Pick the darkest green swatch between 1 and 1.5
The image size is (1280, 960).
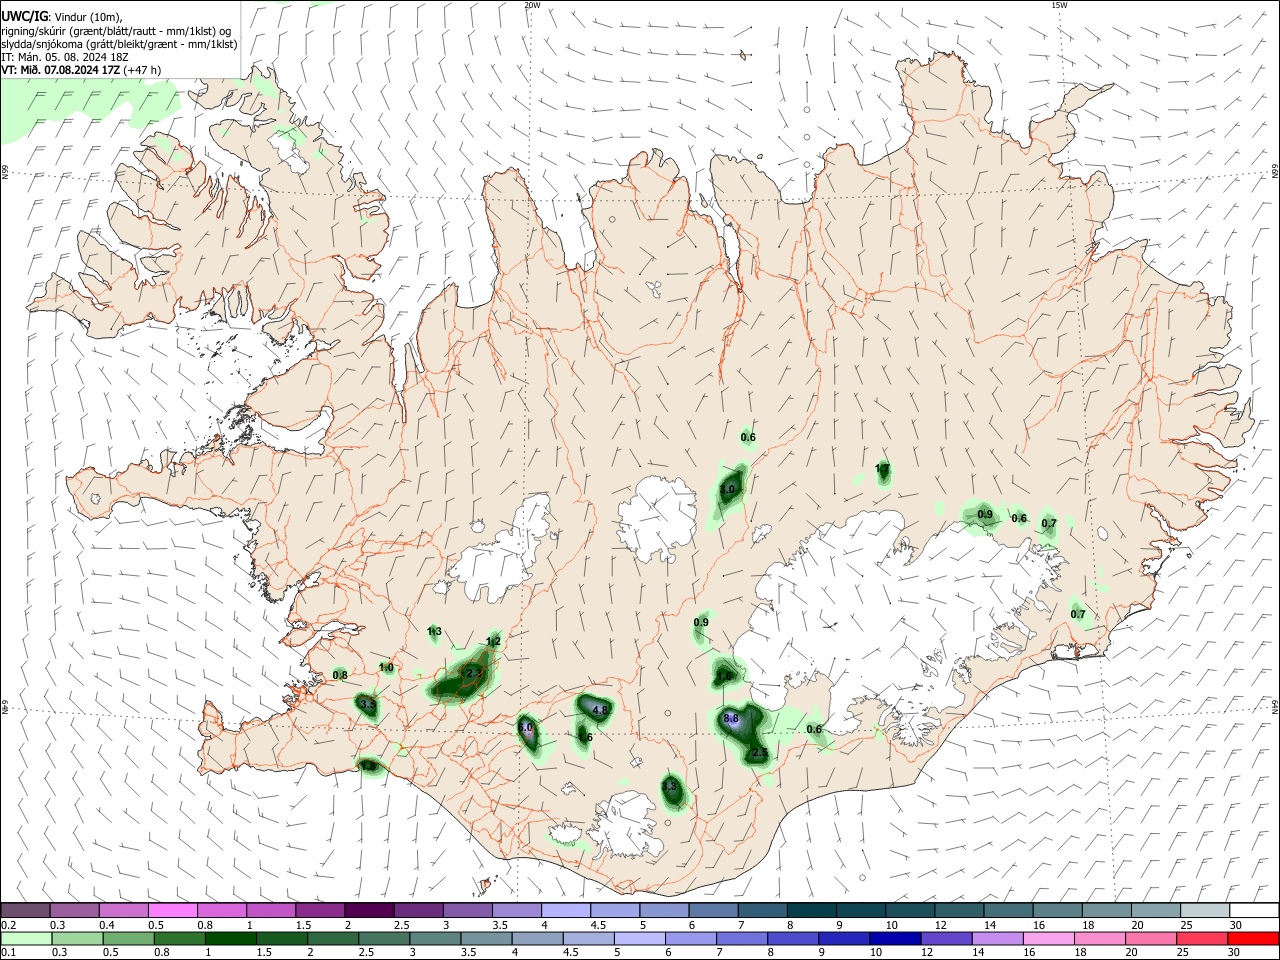(231, 938)
